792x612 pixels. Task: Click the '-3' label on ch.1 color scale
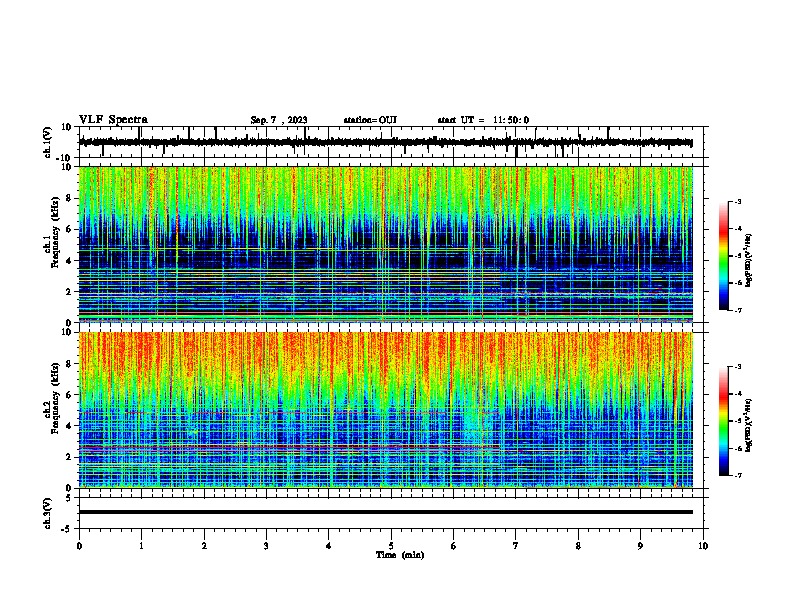[x=737, y=201]
